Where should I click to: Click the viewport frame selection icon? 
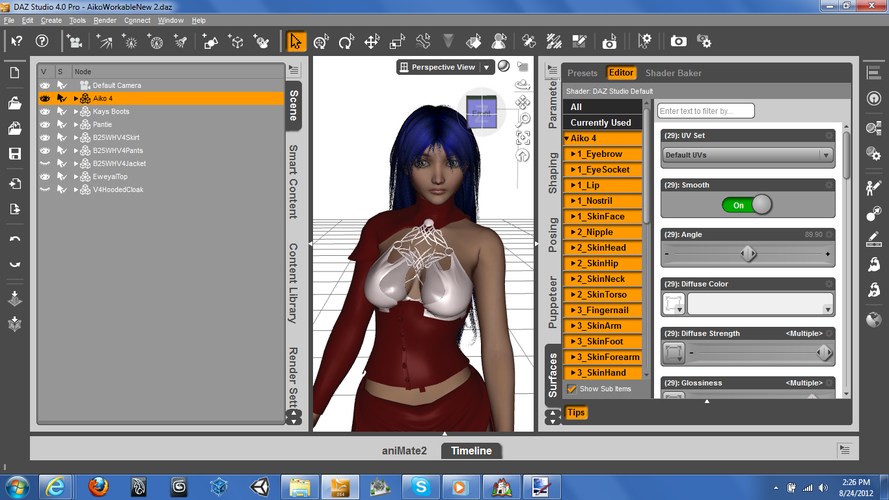523,137
